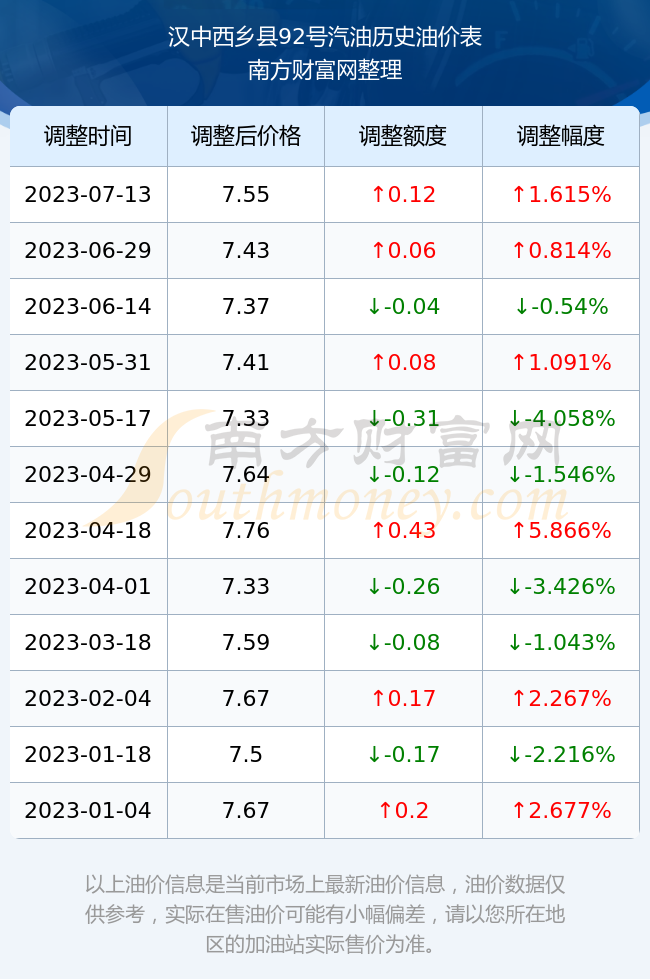Click the 调整后价格 column header
Image resolution: width=650 pixels, height=980 pixels.
[246, 136]
